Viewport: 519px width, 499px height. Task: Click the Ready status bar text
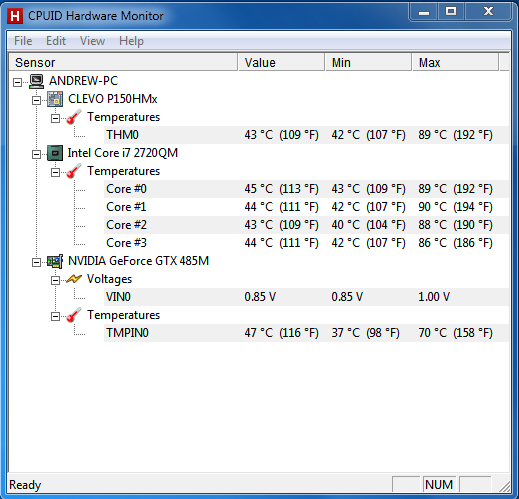click(x=25, y=485)
